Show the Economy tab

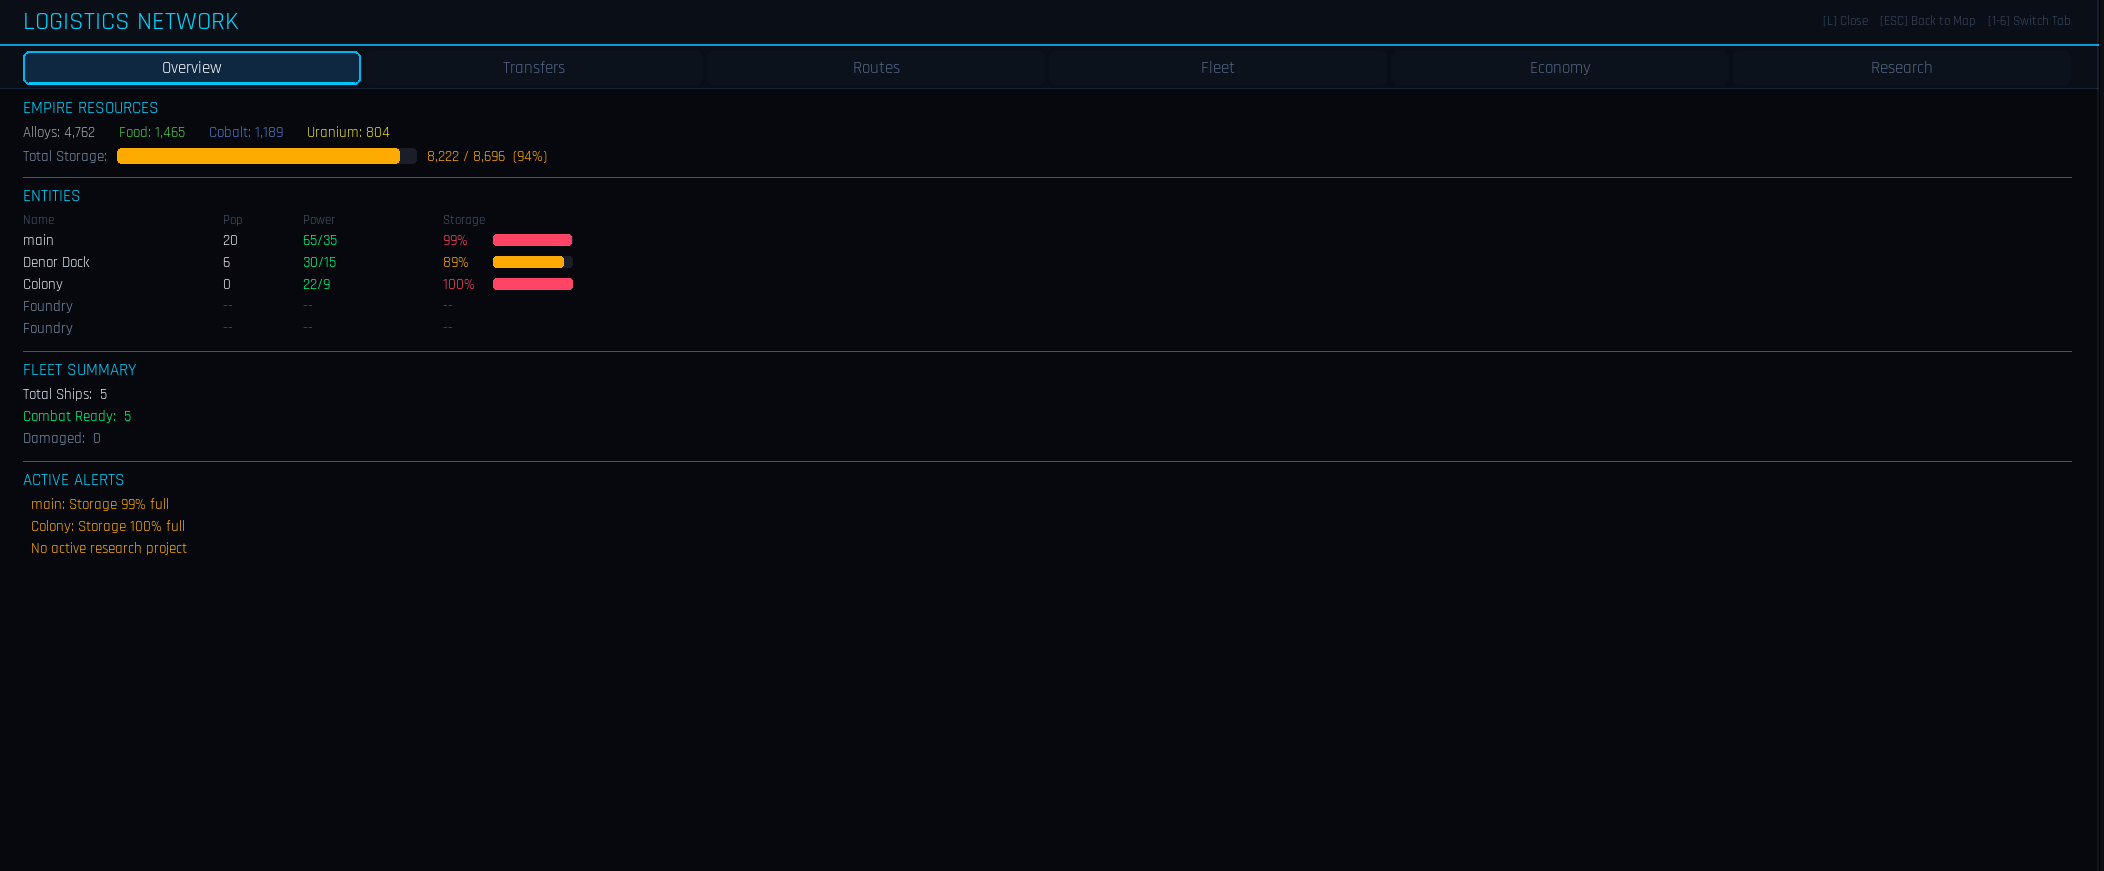[x=1560, y=68]
